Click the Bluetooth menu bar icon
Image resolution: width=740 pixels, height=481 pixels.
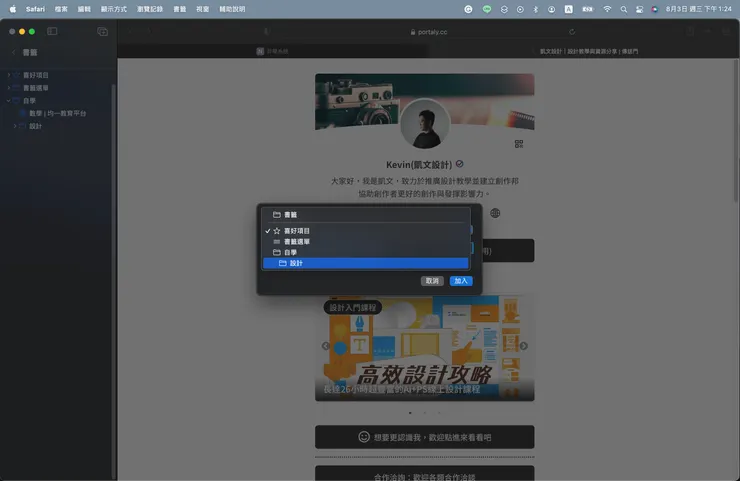coord(535,9)
